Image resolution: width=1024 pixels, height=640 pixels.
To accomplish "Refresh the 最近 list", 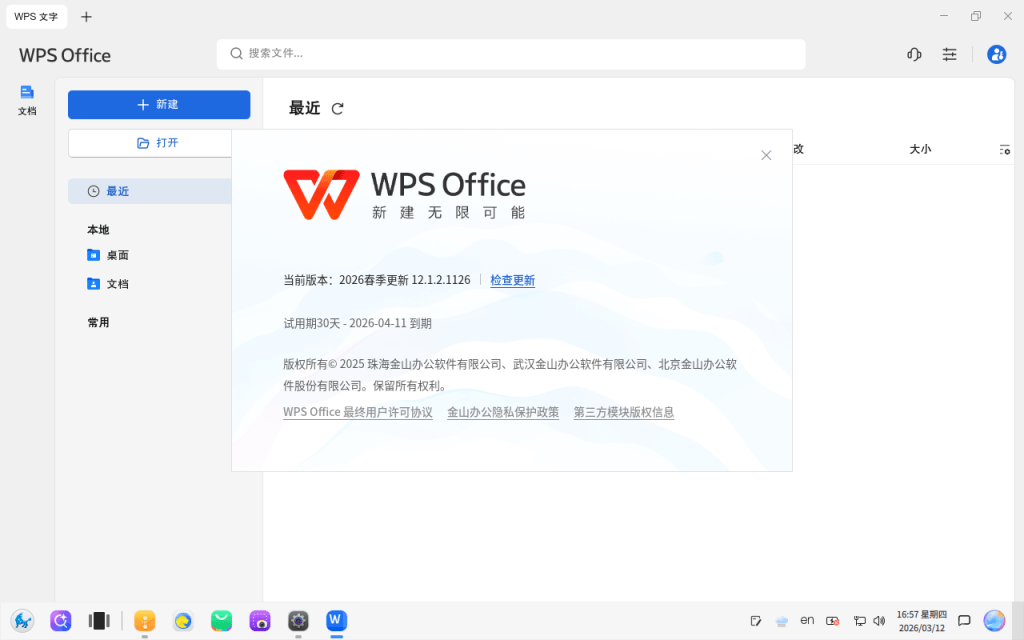I will [x=337, y=108].
